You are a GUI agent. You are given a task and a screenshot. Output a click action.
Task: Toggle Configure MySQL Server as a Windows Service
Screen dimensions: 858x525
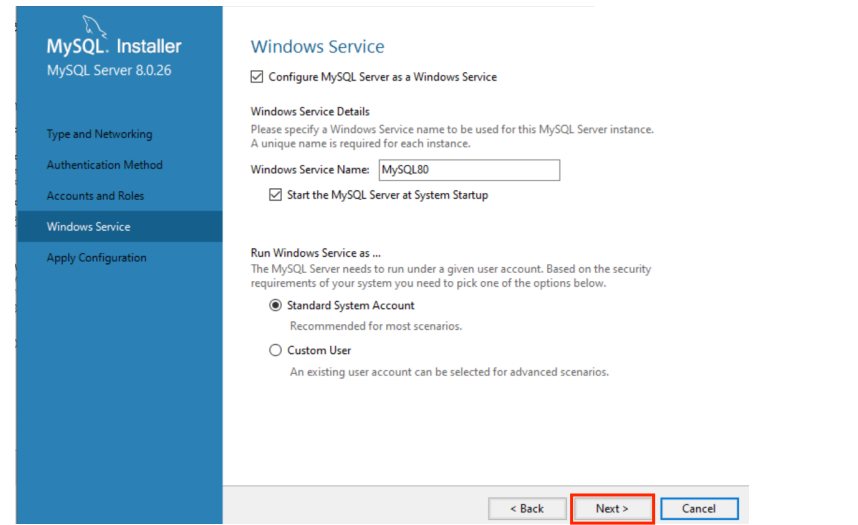pos(257,77)
